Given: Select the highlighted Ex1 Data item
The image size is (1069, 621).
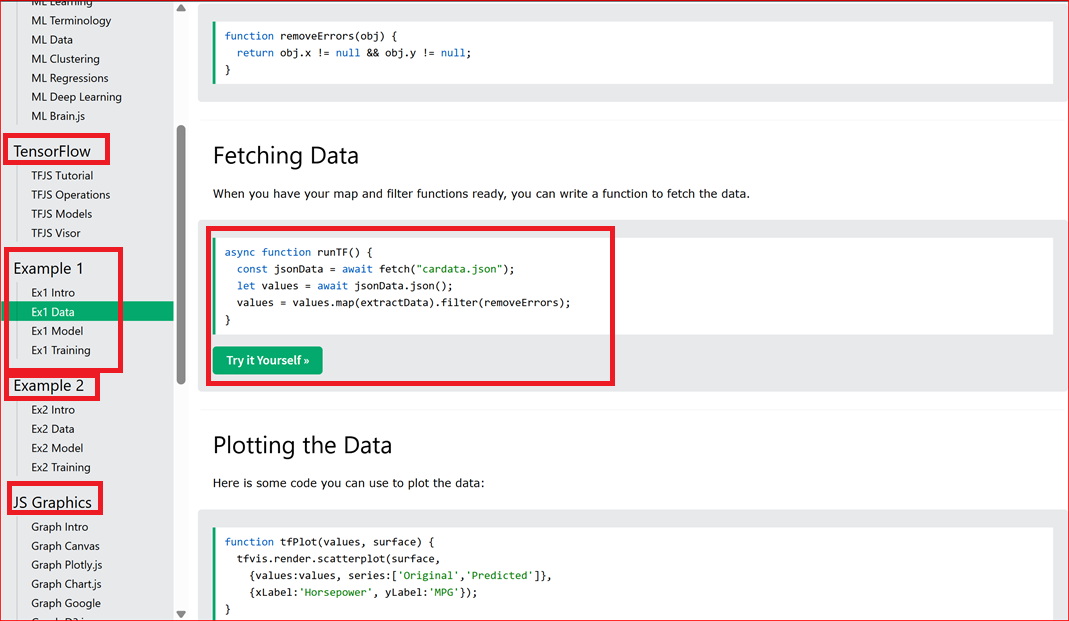Looking at the screenshot, I should pyautogui.click(x=53, y=312).
